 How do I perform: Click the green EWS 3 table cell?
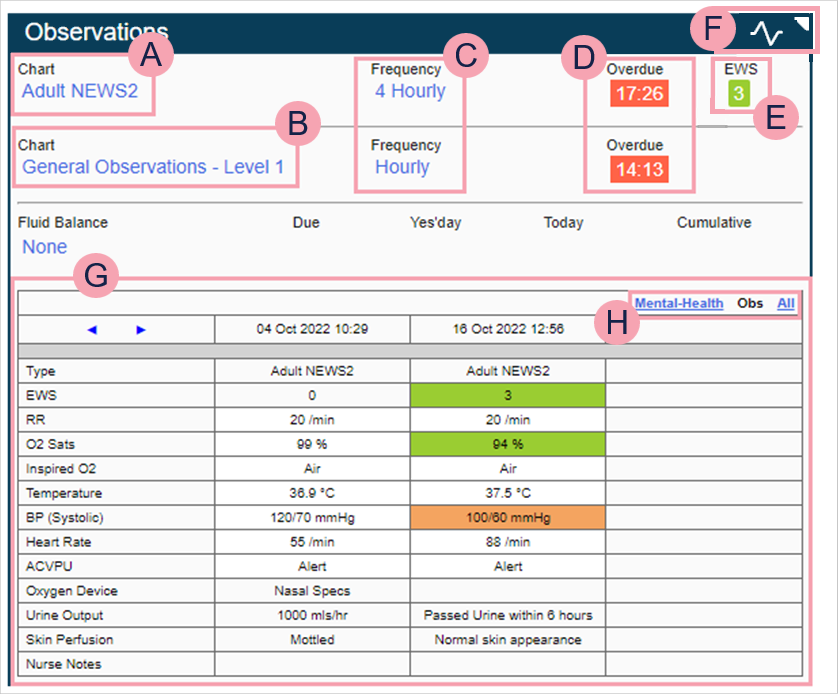click(x=507, y=395)
